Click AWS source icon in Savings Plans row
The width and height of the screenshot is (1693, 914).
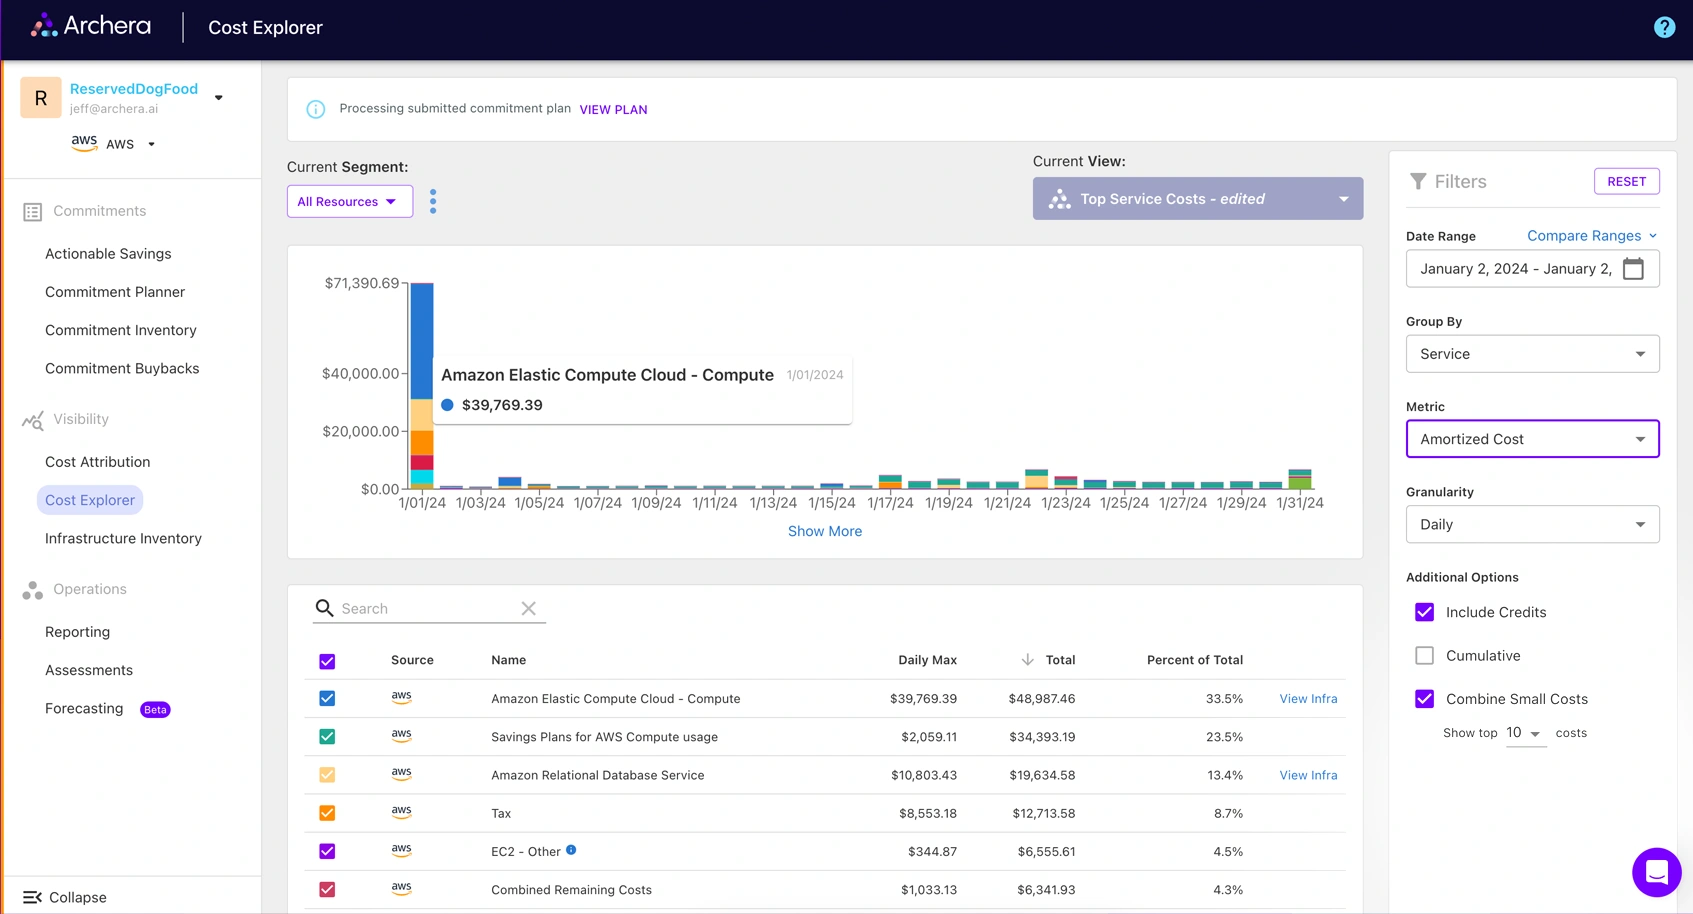pyautogui.click(x=401, y=736)
